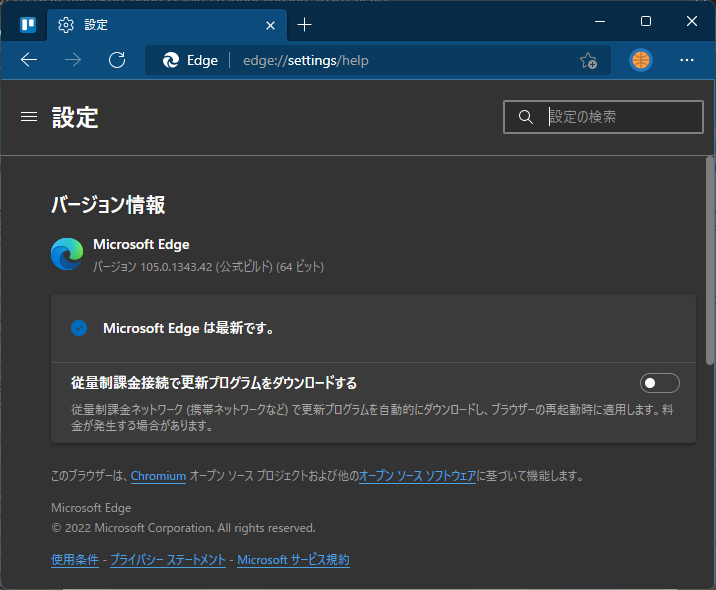716x590 pixels.
Task: Click the Microsoft Edge logo in version info
Action: 67,254
